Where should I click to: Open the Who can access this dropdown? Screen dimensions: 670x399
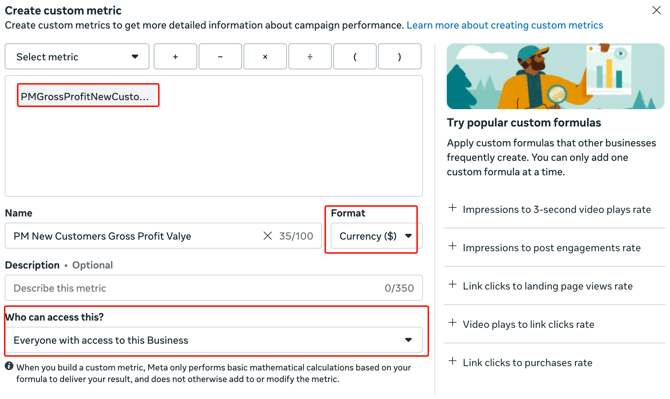tap(214, 340)
